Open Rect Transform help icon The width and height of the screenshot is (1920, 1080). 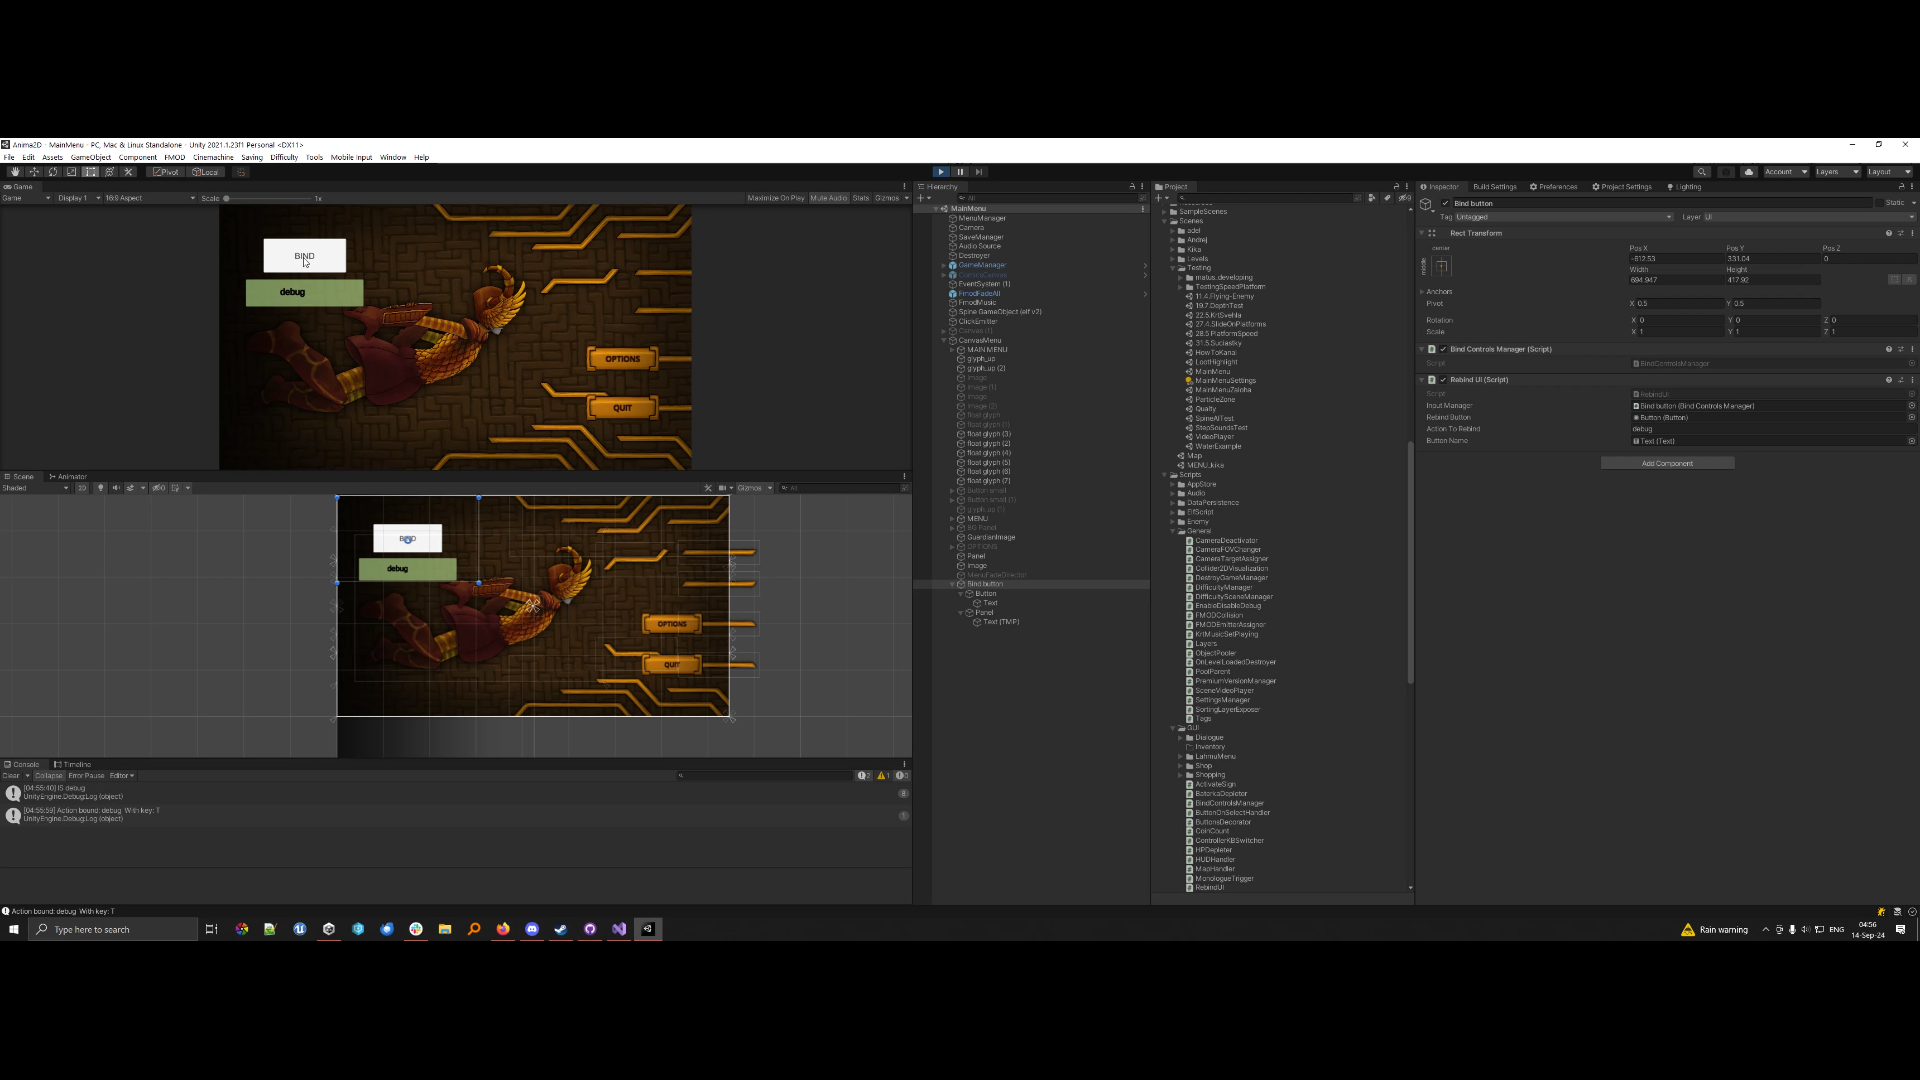[x=1889, y=233]
